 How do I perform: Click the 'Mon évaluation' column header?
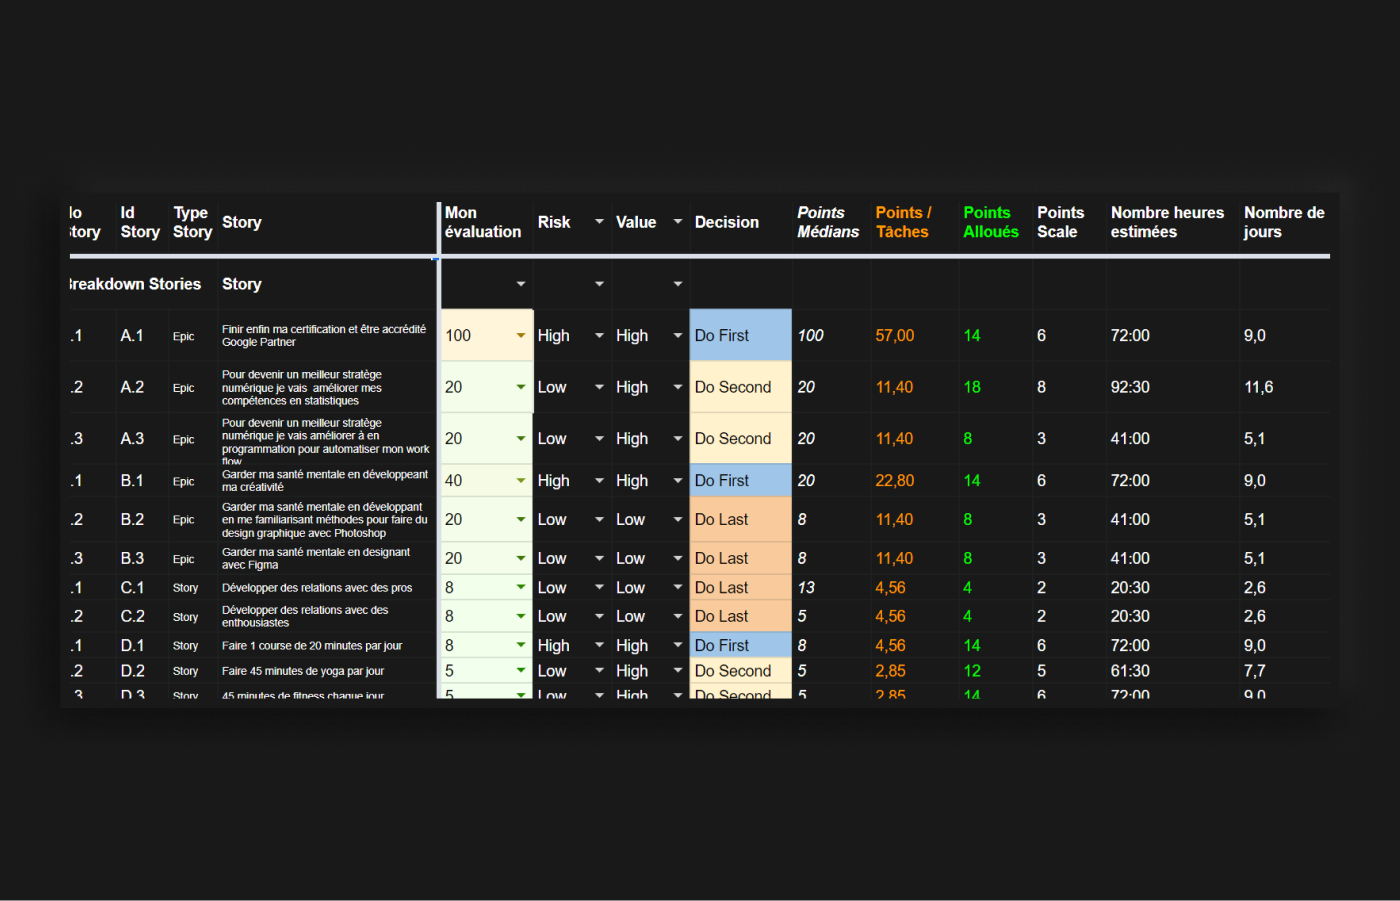pos(483,222)
